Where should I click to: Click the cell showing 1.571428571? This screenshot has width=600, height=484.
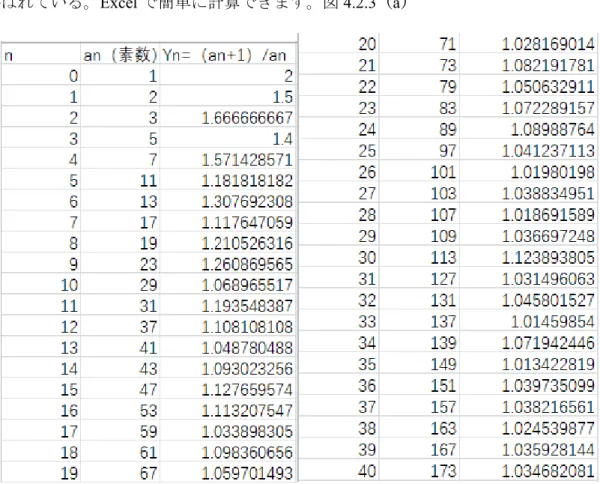(x=228, y=159)
